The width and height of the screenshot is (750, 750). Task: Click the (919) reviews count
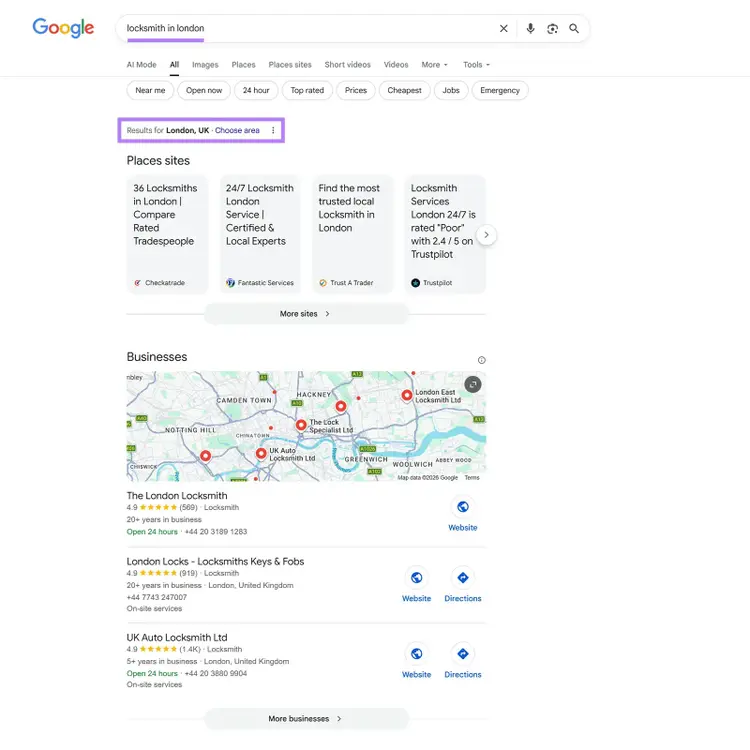pyautogui.click(x=188, y=573)
